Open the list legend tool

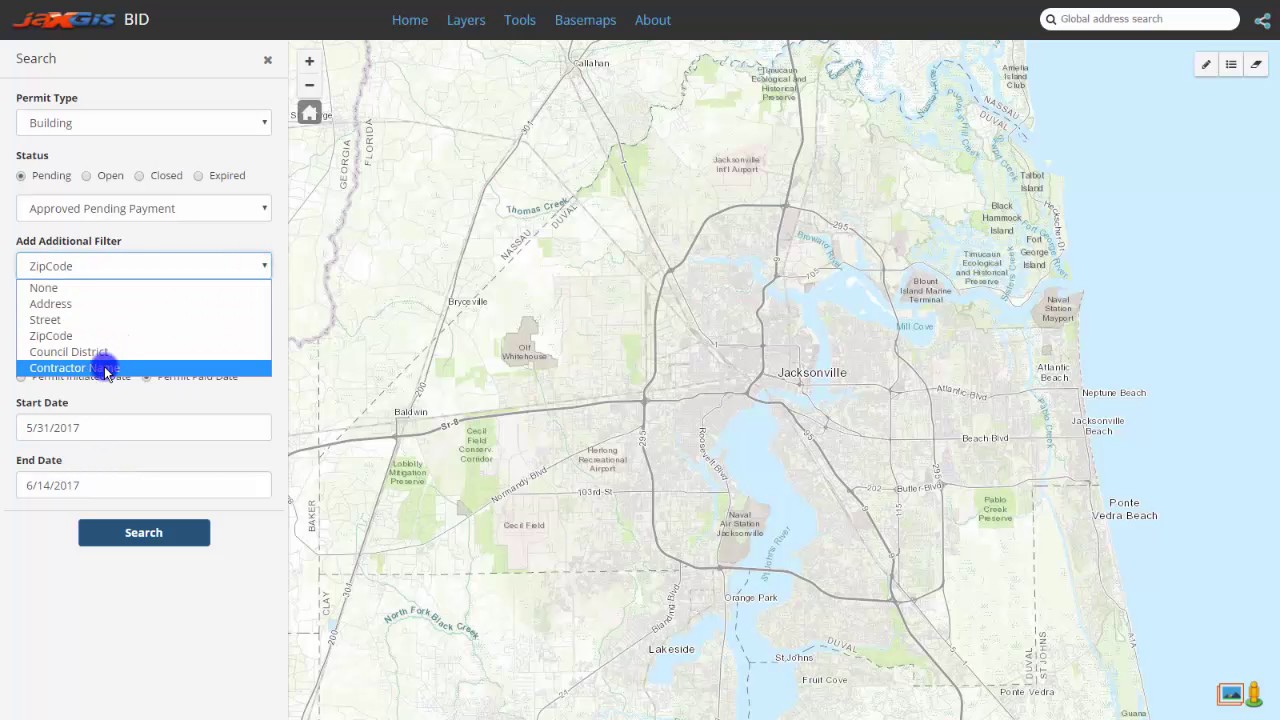pyautogui.click(x=1231, y=65)
